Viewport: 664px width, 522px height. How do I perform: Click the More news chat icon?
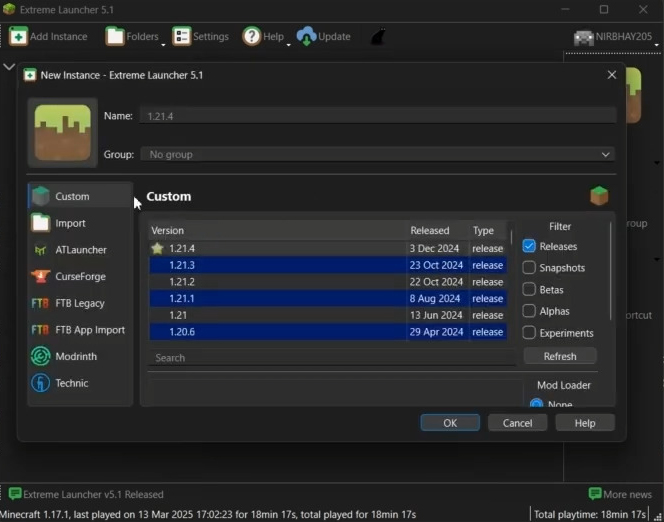[x=595, y=494]
